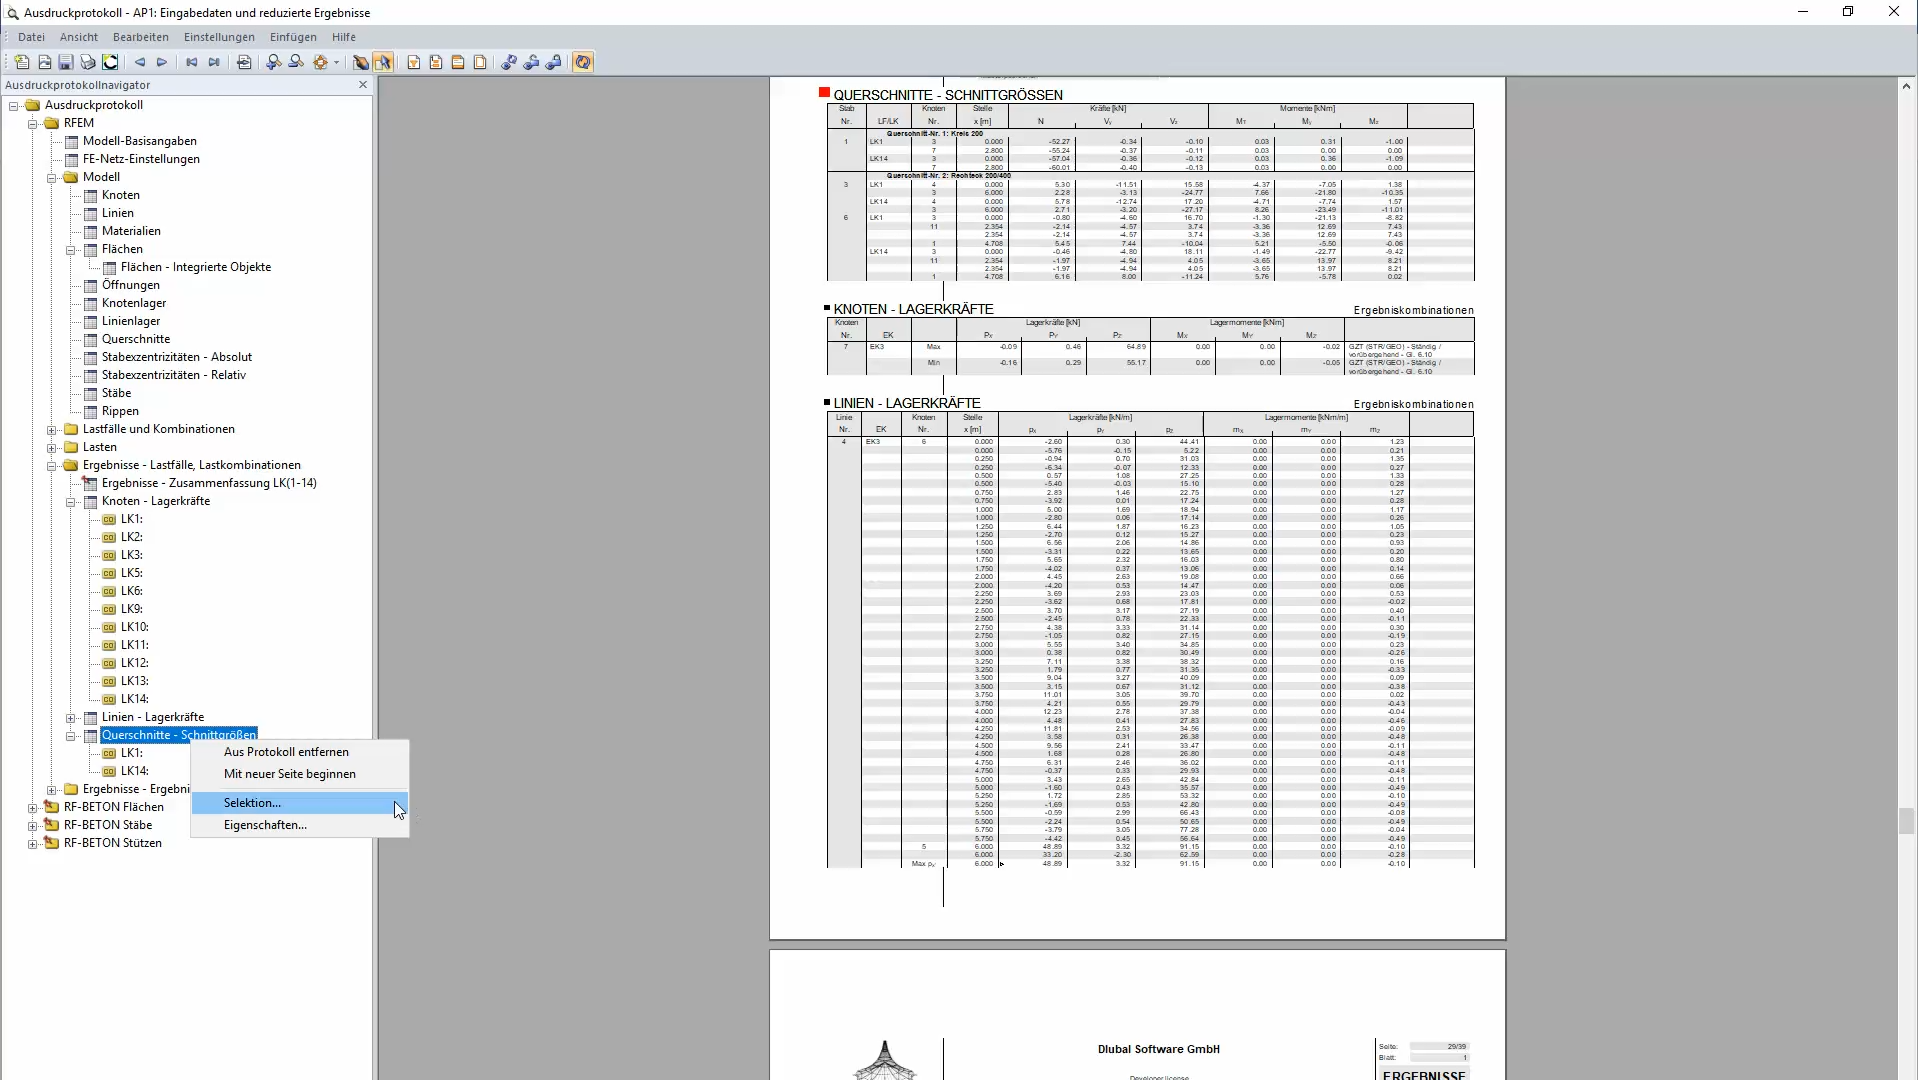Screen dimensions: 1918x1080
Task: Open the Einstellungen menu
Action: (x=219, y=37)
